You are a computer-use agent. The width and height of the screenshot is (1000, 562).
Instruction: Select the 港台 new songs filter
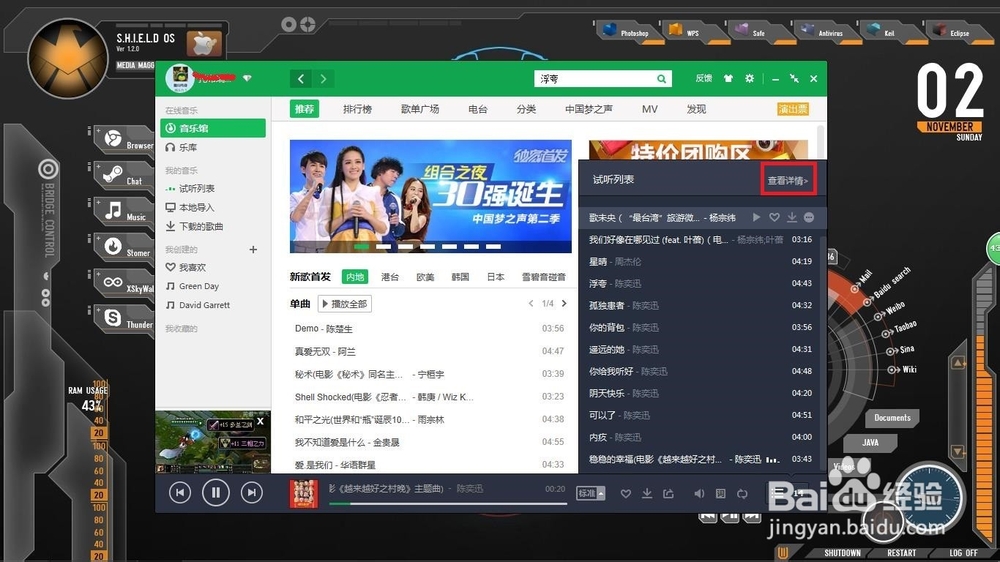pos(390,277)
